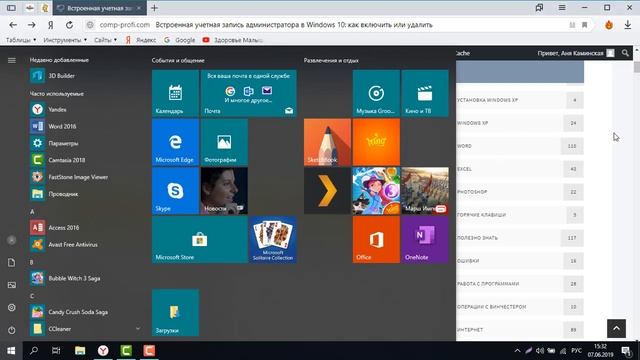This screenshot has width=640, height=360.
Task: Click the Windows Start button
Action: pyautogui.click(x=11, y=351)
